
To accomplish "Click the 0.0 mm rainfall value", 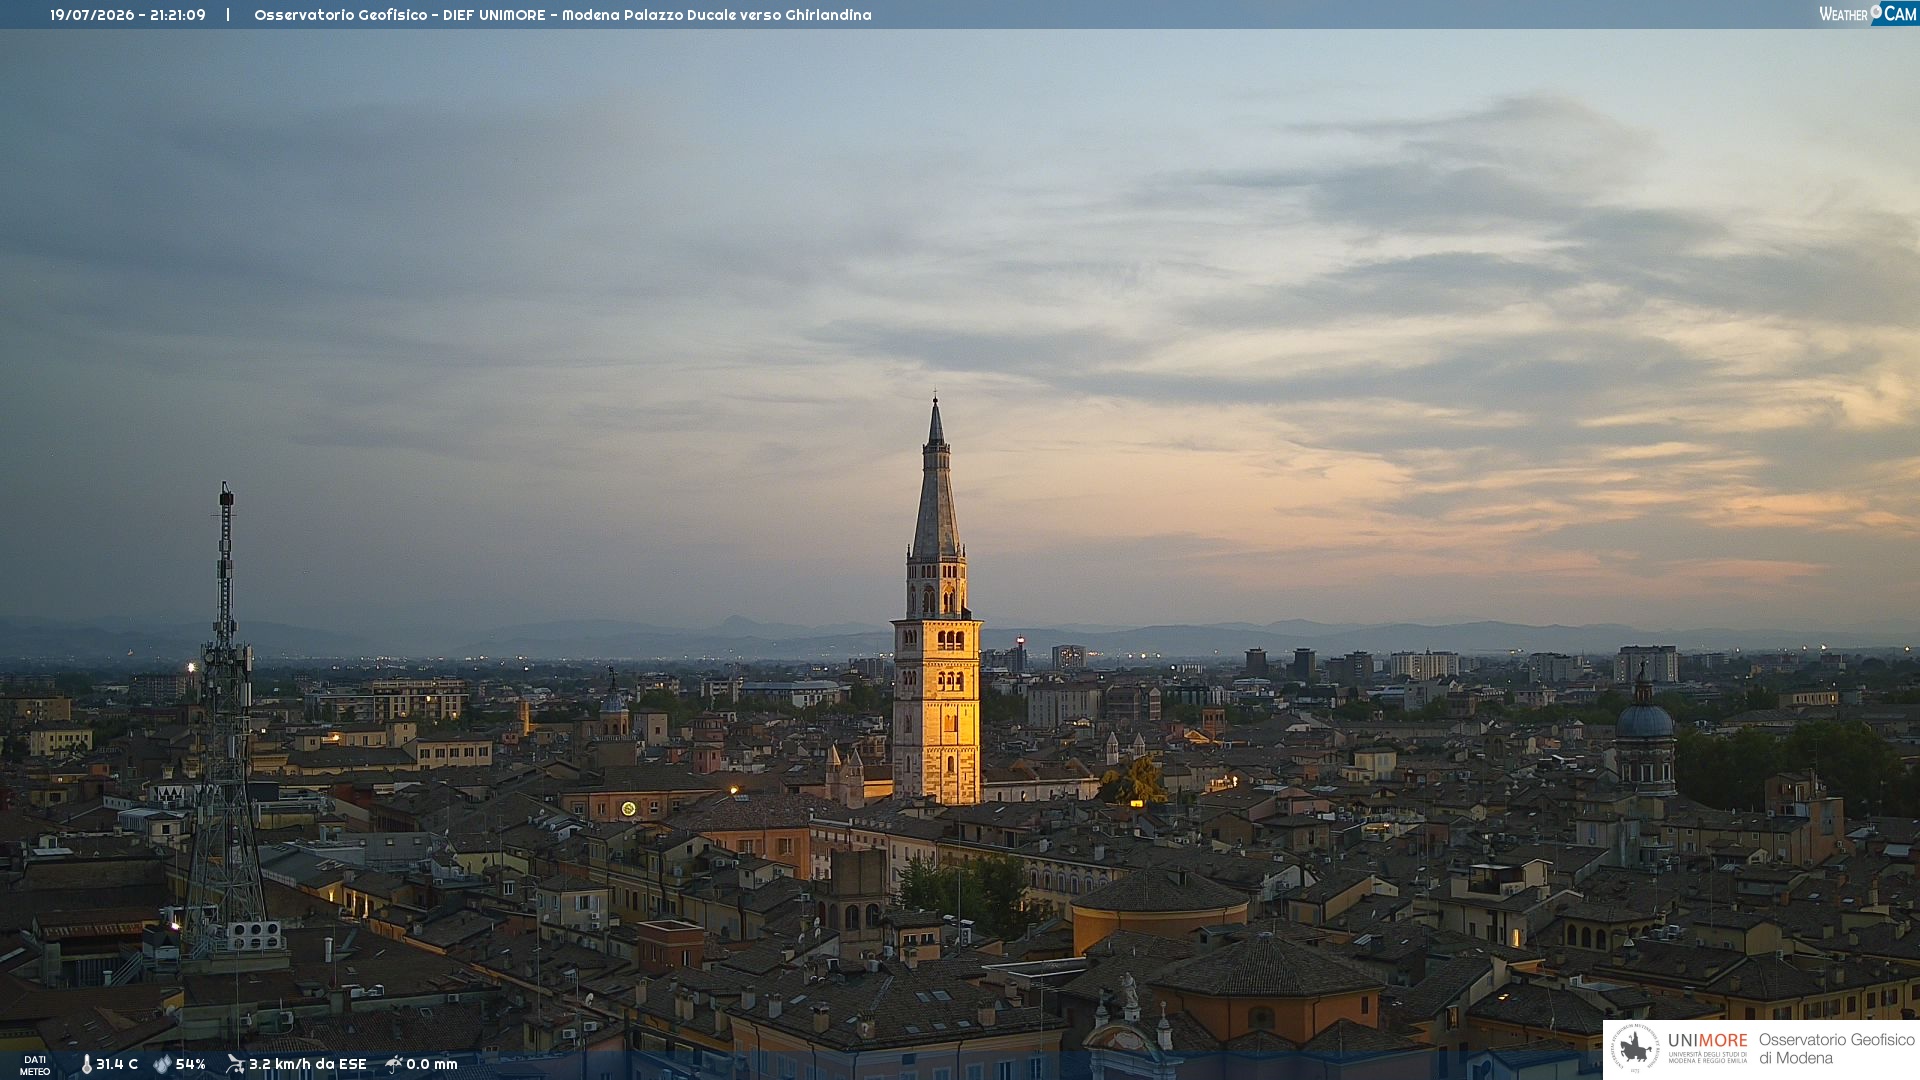I will [x=431, y=1064].
